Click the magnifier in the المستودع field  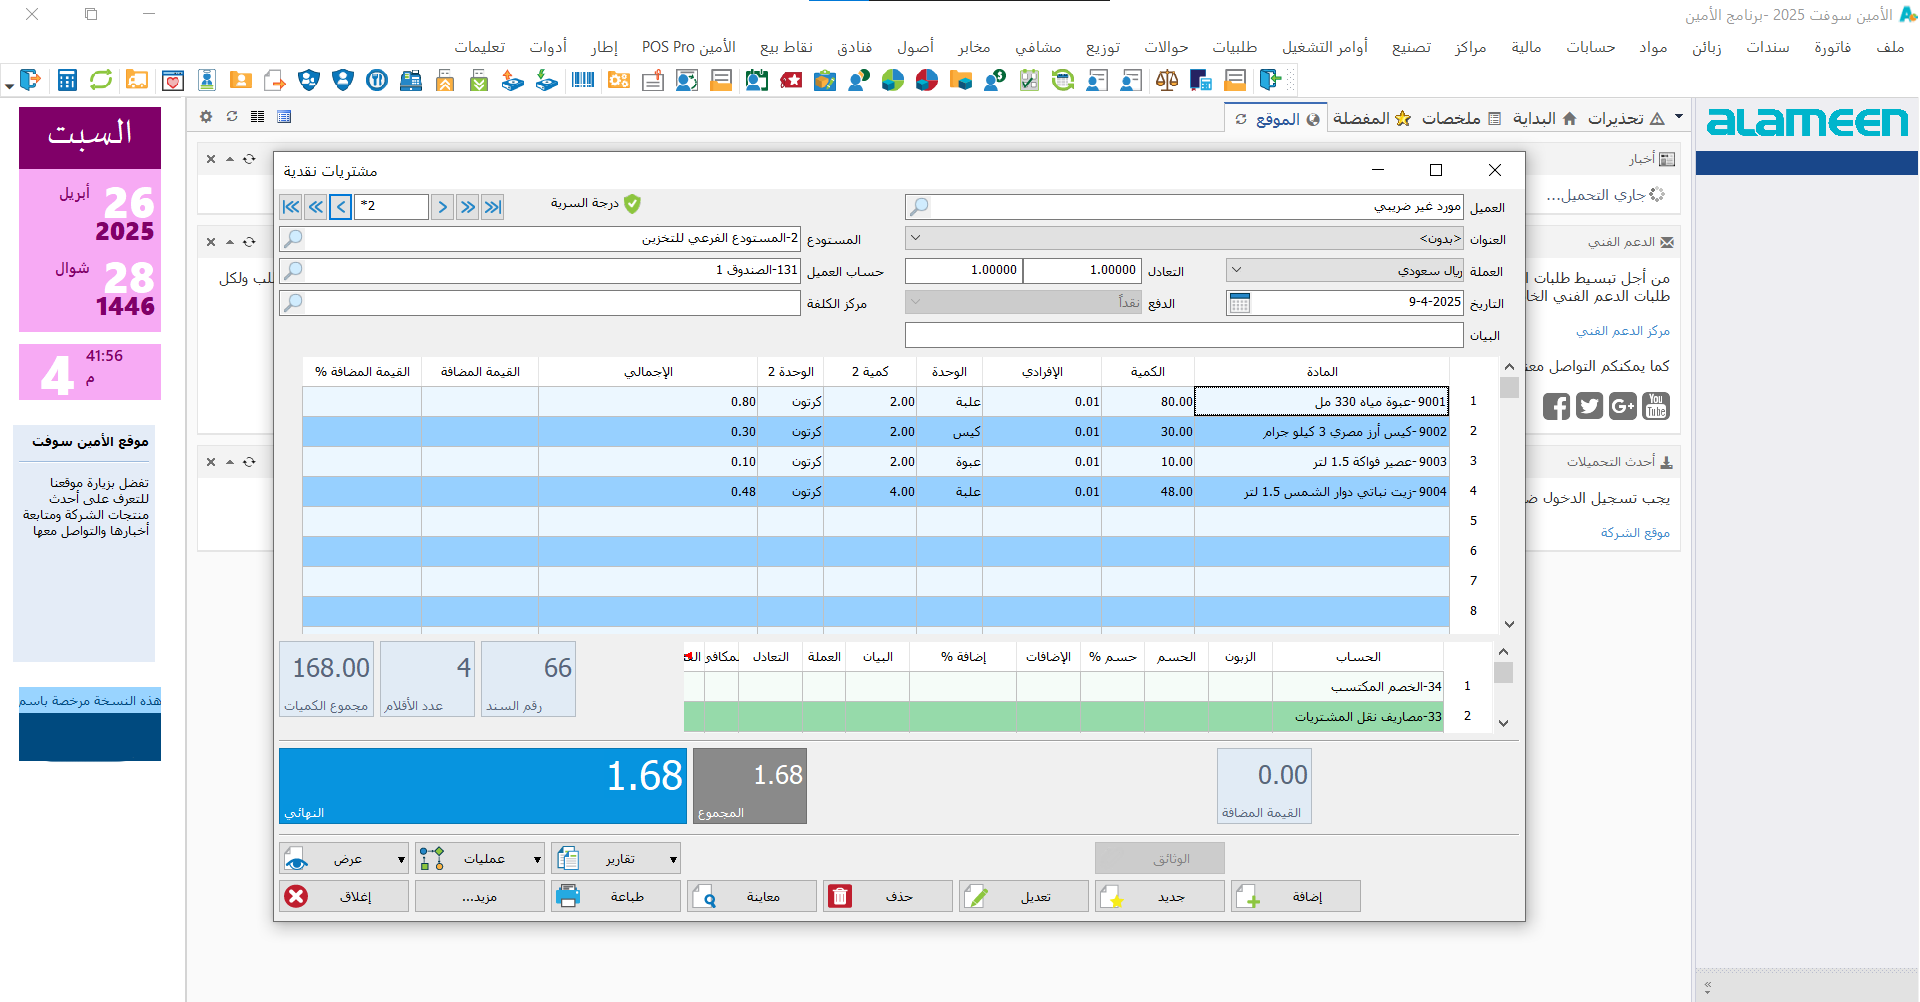coord(292,239)
